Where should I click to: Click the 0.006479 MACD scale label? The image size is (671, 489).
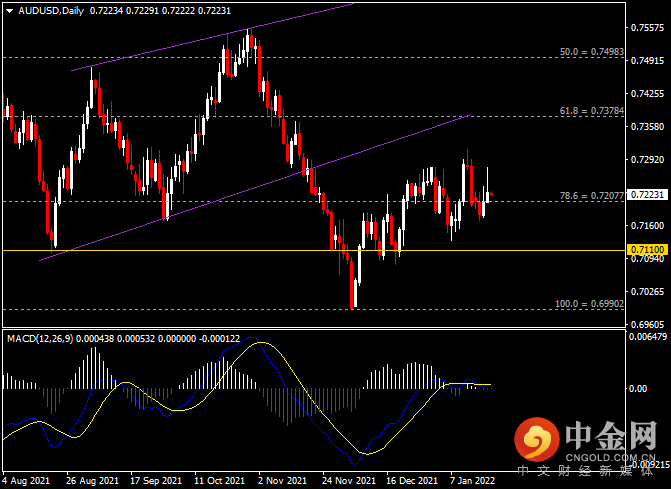[647, 339]
